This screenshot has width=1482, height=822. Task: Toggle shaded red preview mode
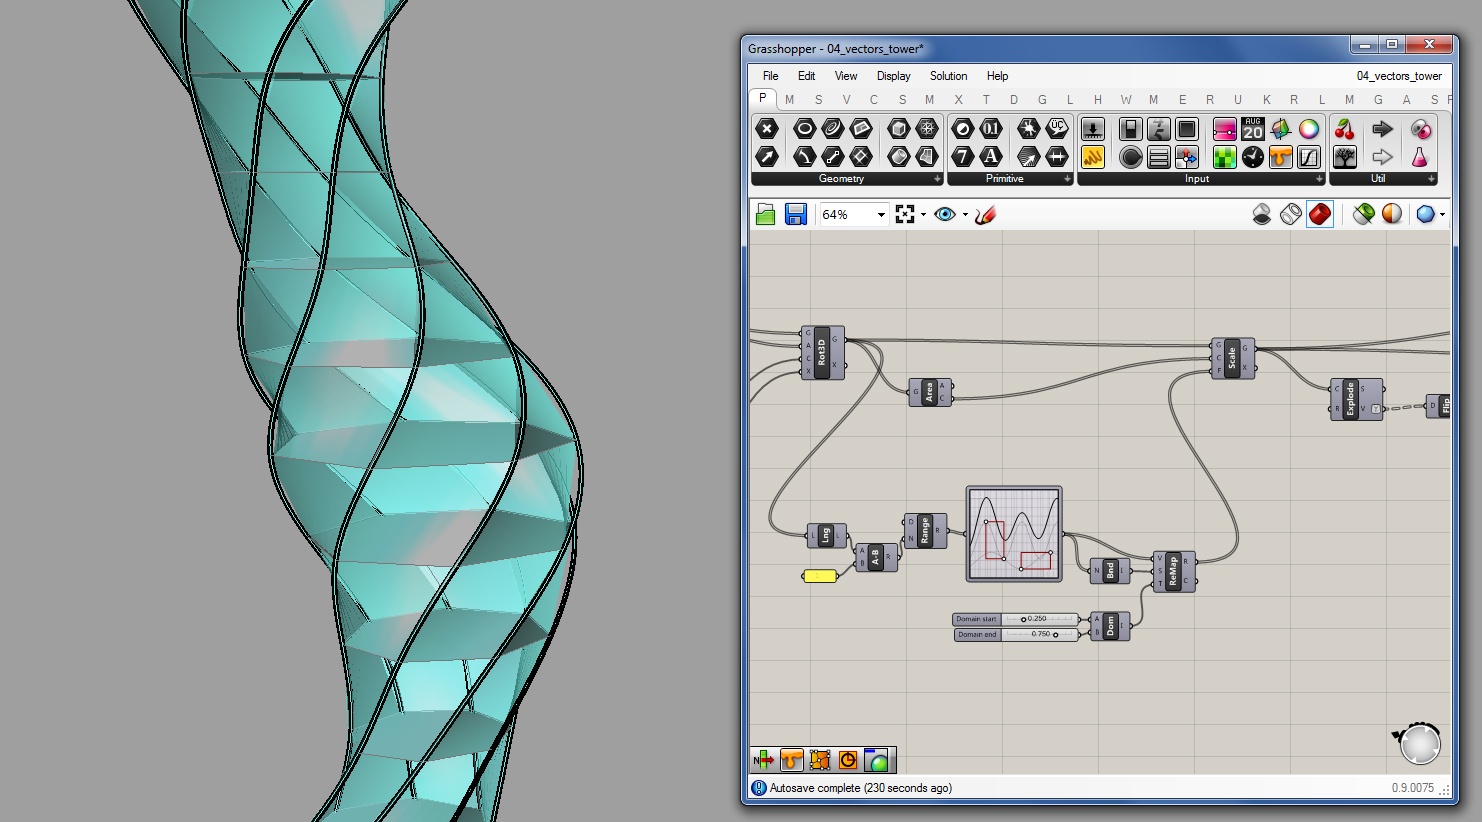1320,214
